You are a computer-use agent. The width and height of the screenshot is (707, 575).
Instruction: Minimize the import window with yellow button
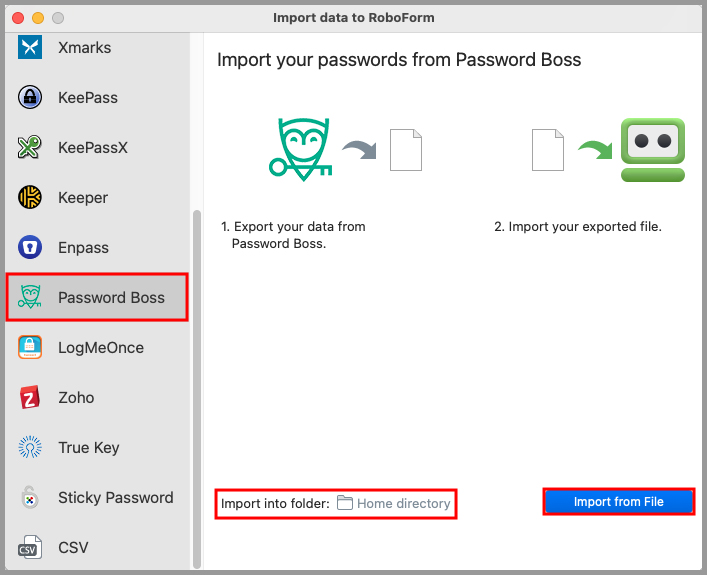38,18
